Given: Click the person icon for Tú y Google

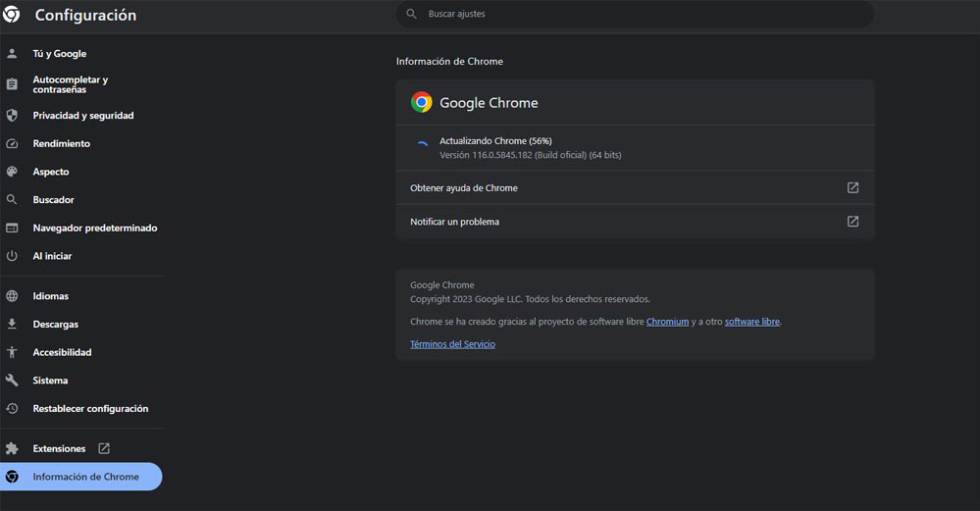Looking at the screenshot, I should pyautogui.click(x=12, y=54).
